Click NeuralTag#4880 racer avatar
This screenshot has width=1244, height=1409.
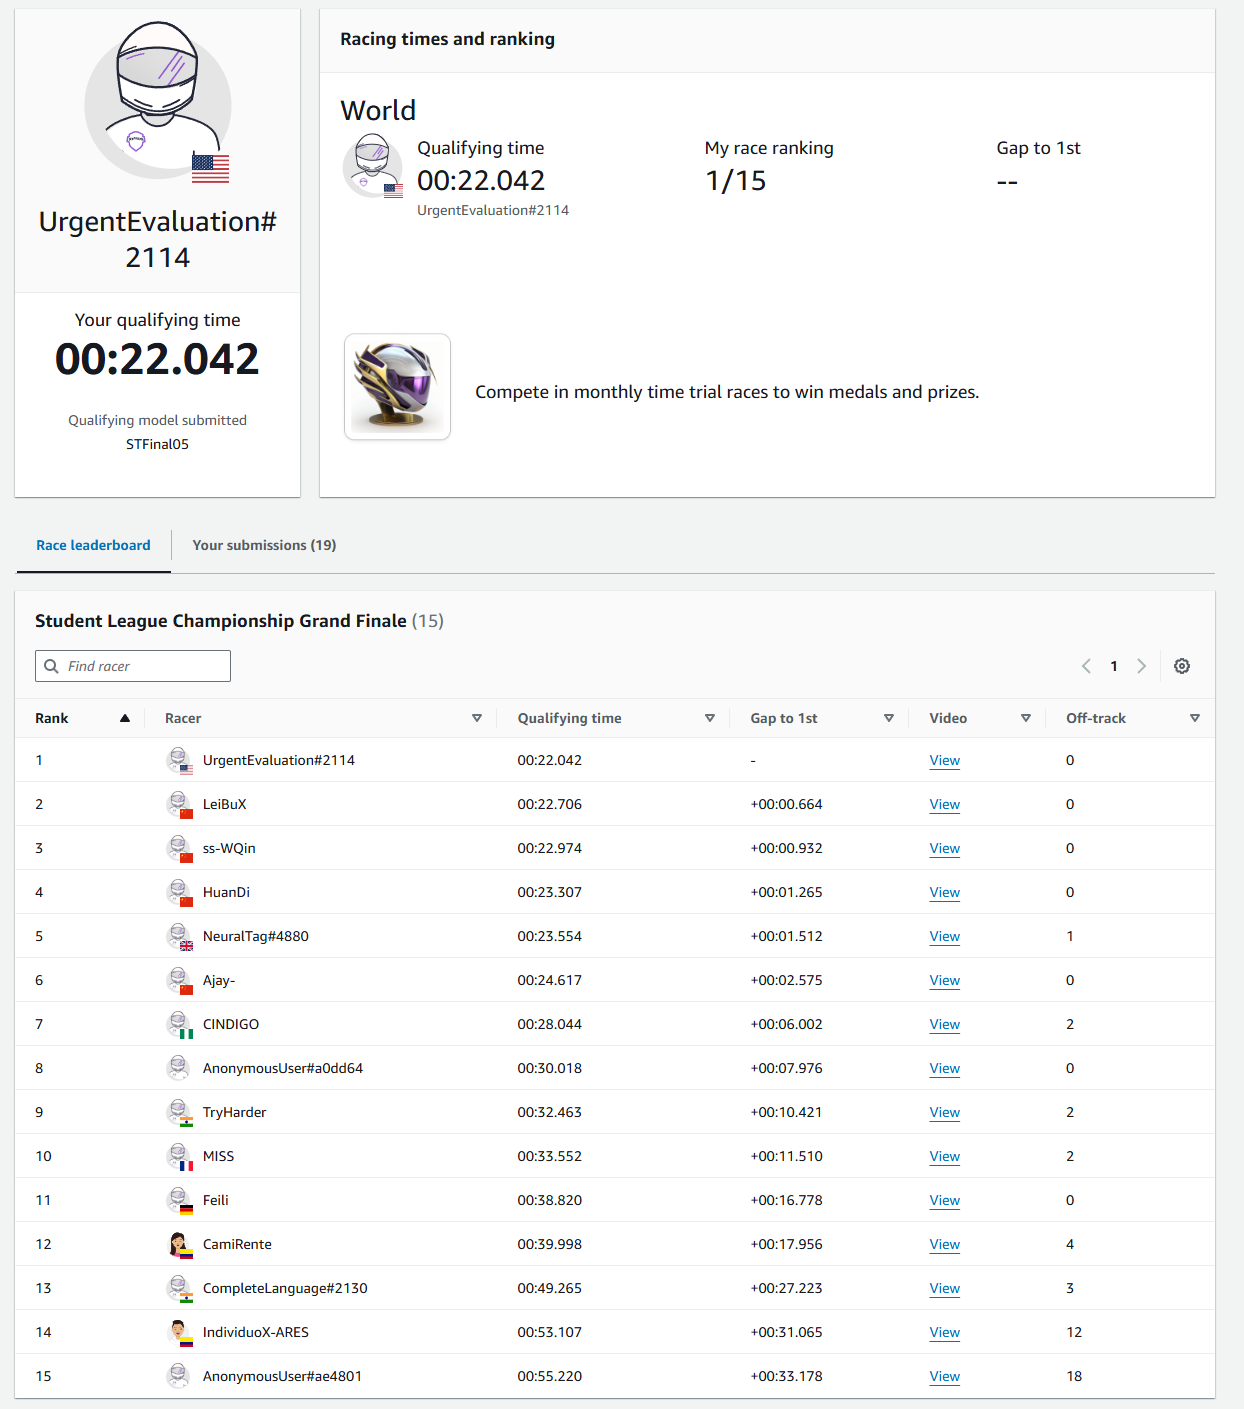point(179,936)
